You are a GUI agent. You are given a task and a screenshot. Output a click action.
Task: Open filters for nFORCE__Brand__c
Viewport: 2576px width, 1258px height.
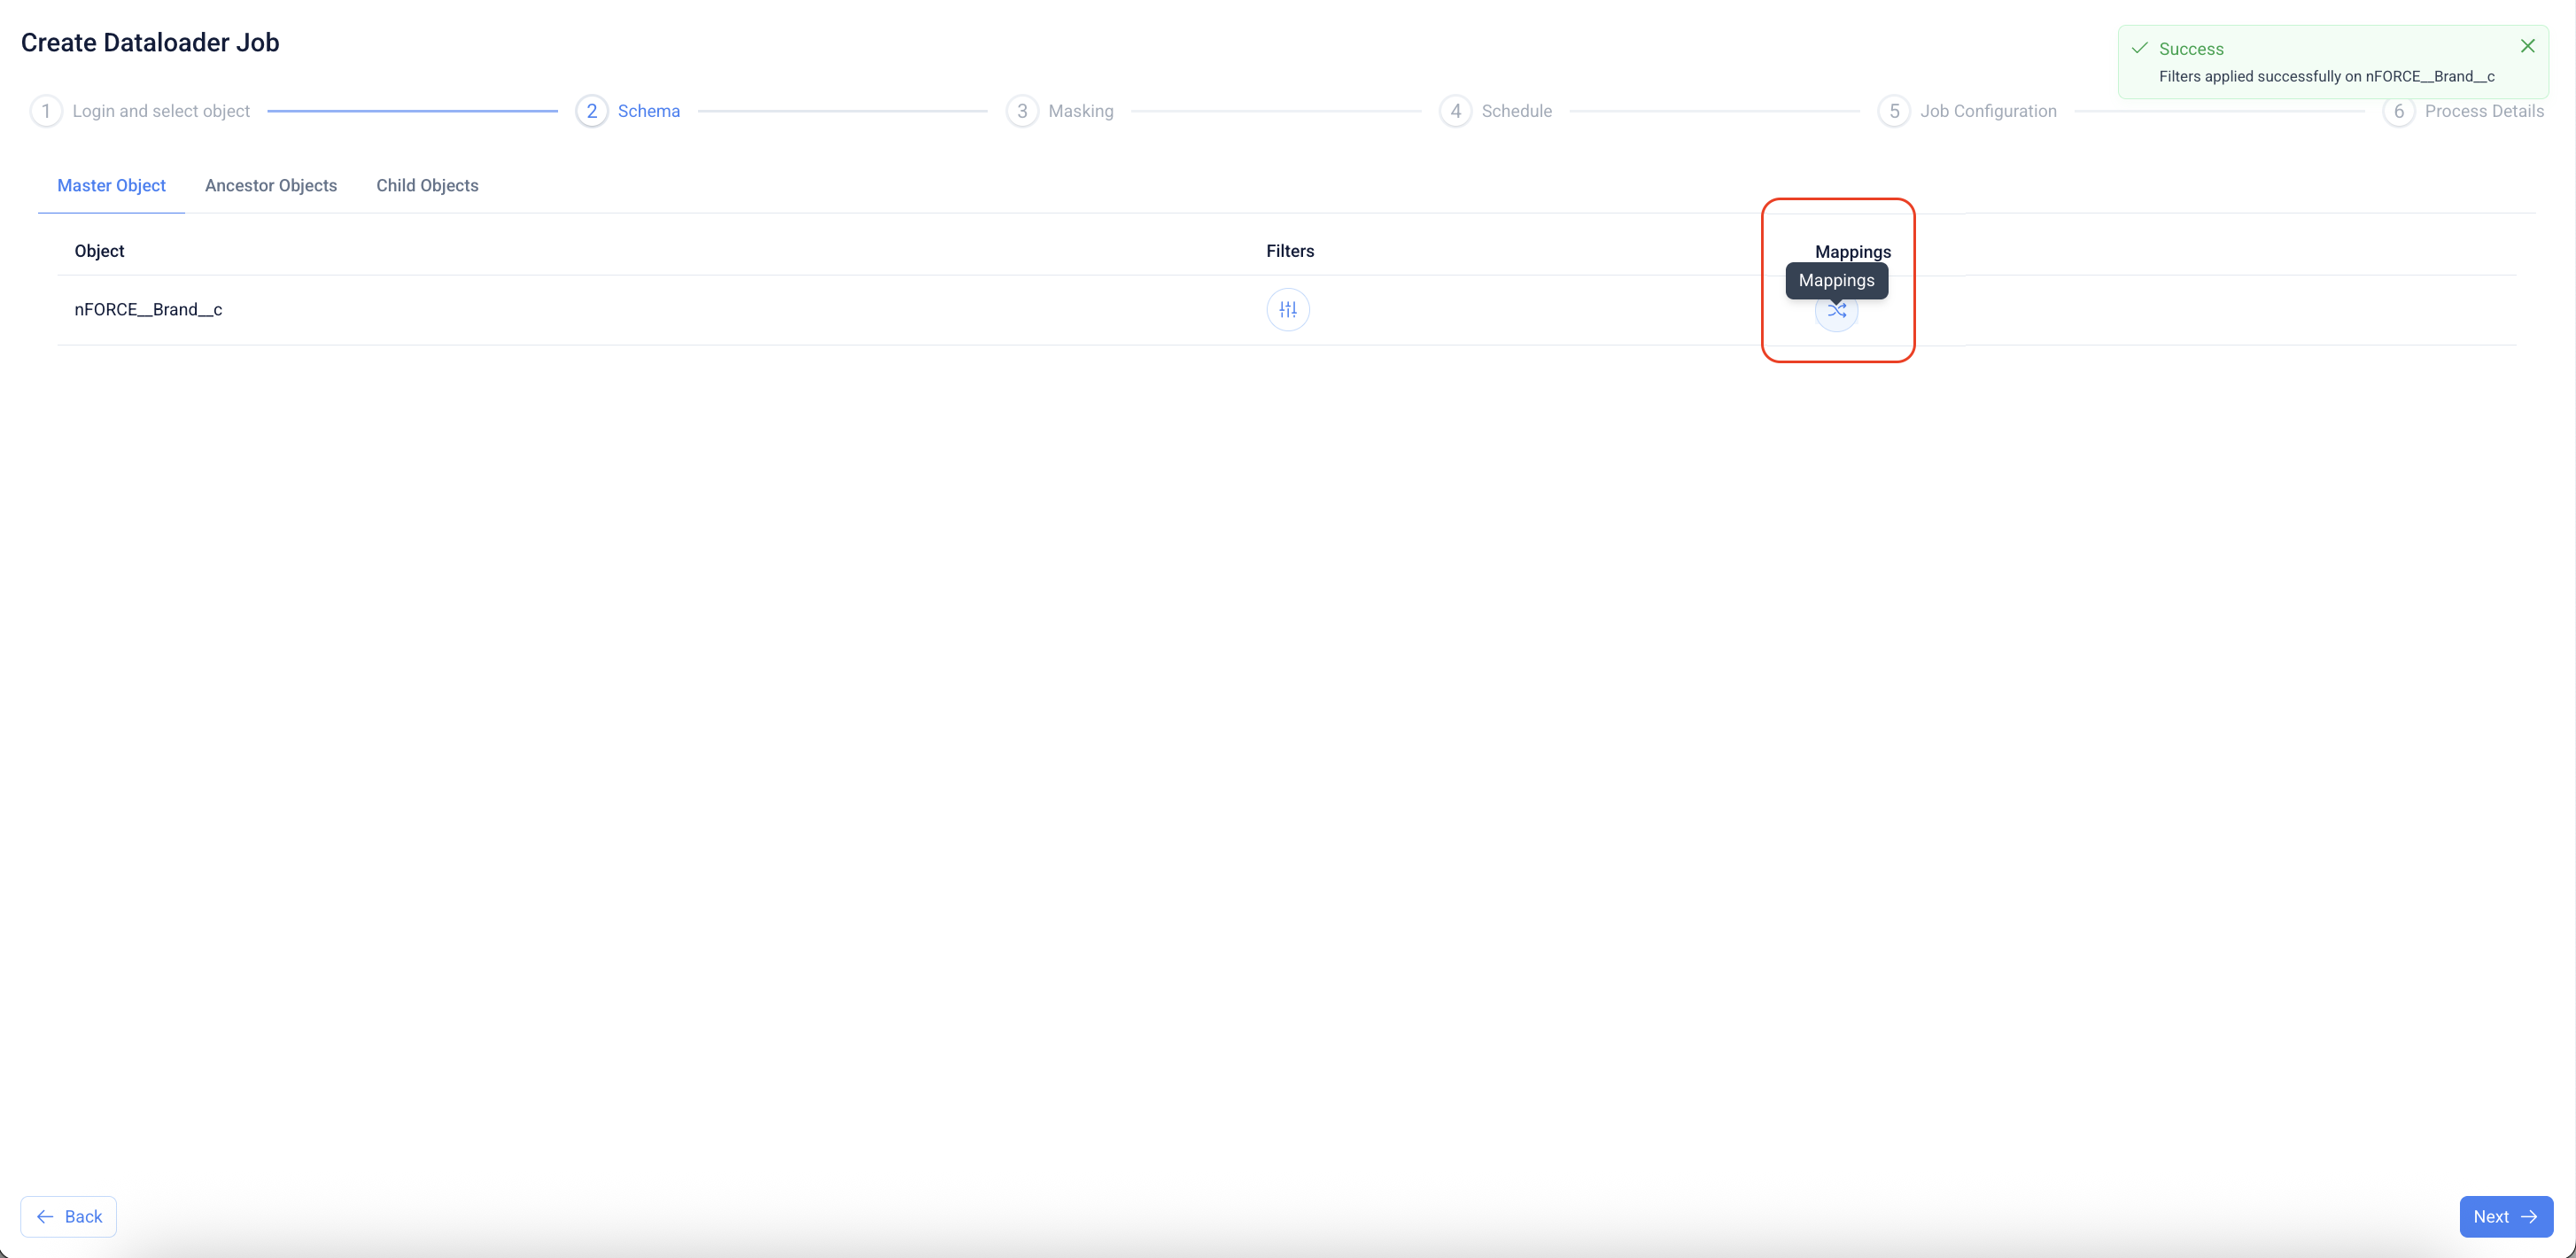pyautogui.click(x=1288, y=310)
